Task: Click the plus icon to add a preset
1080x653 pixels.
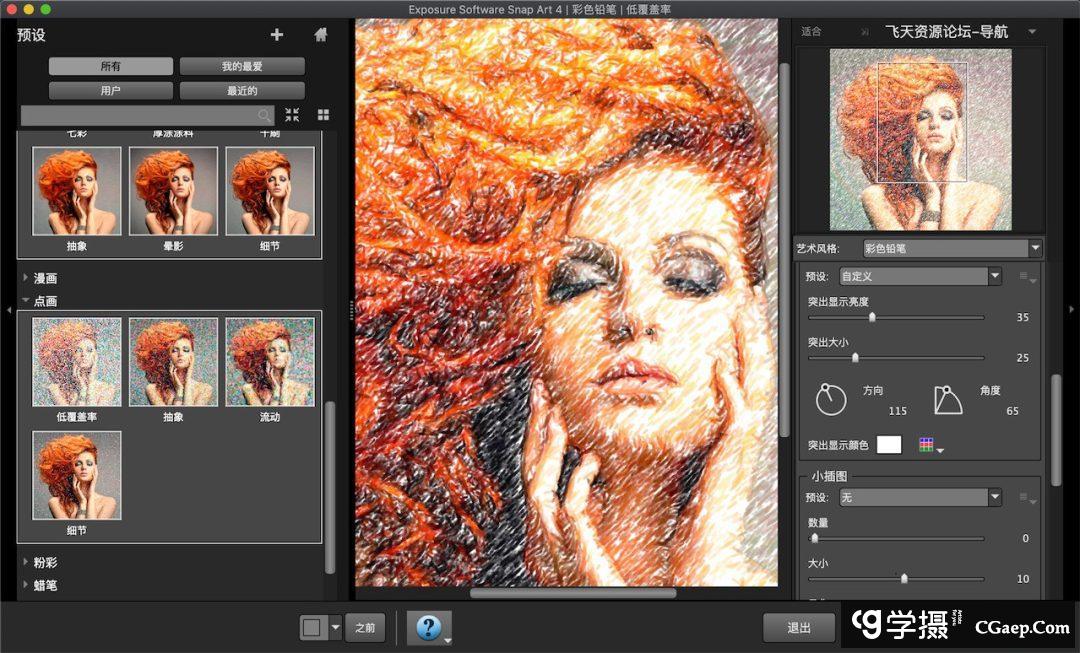Action: pyautogui.click(x=277, y=35)
